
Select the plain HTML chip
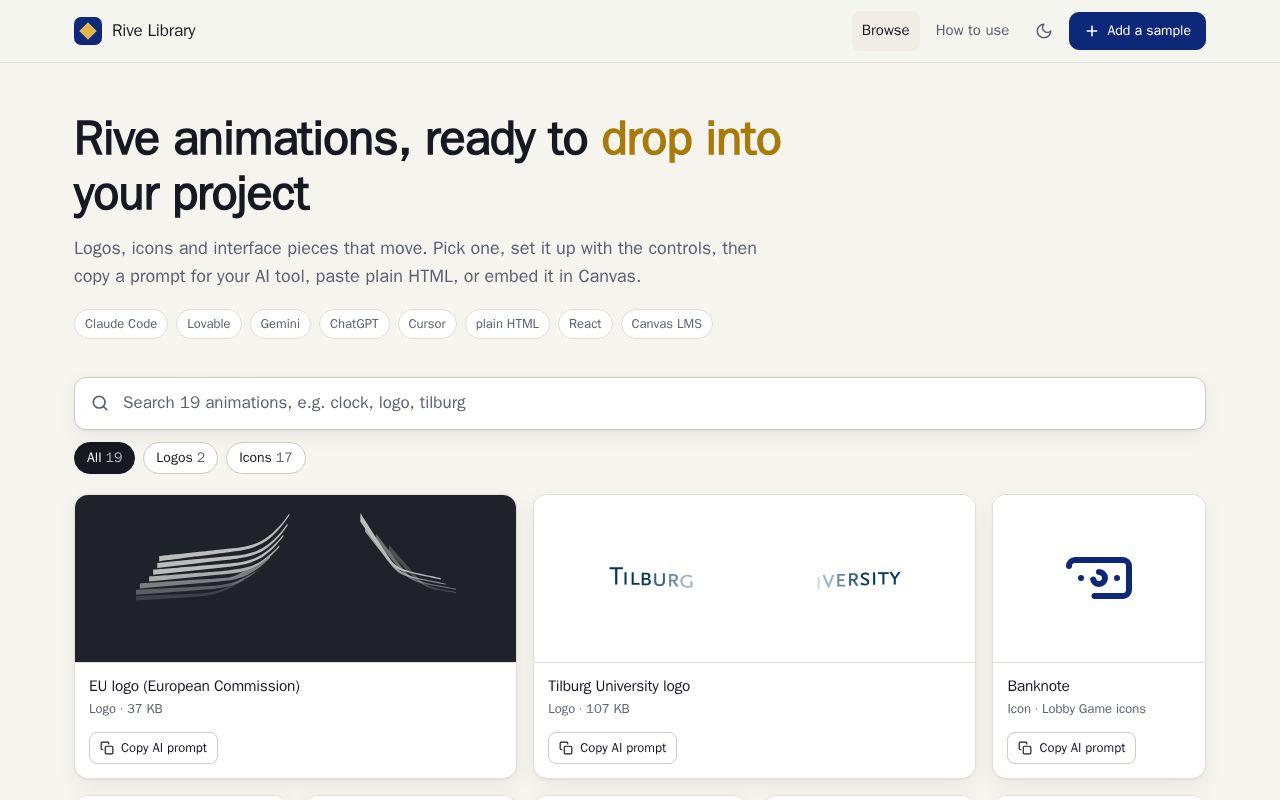pyautogui.click(x=507, y=324)
